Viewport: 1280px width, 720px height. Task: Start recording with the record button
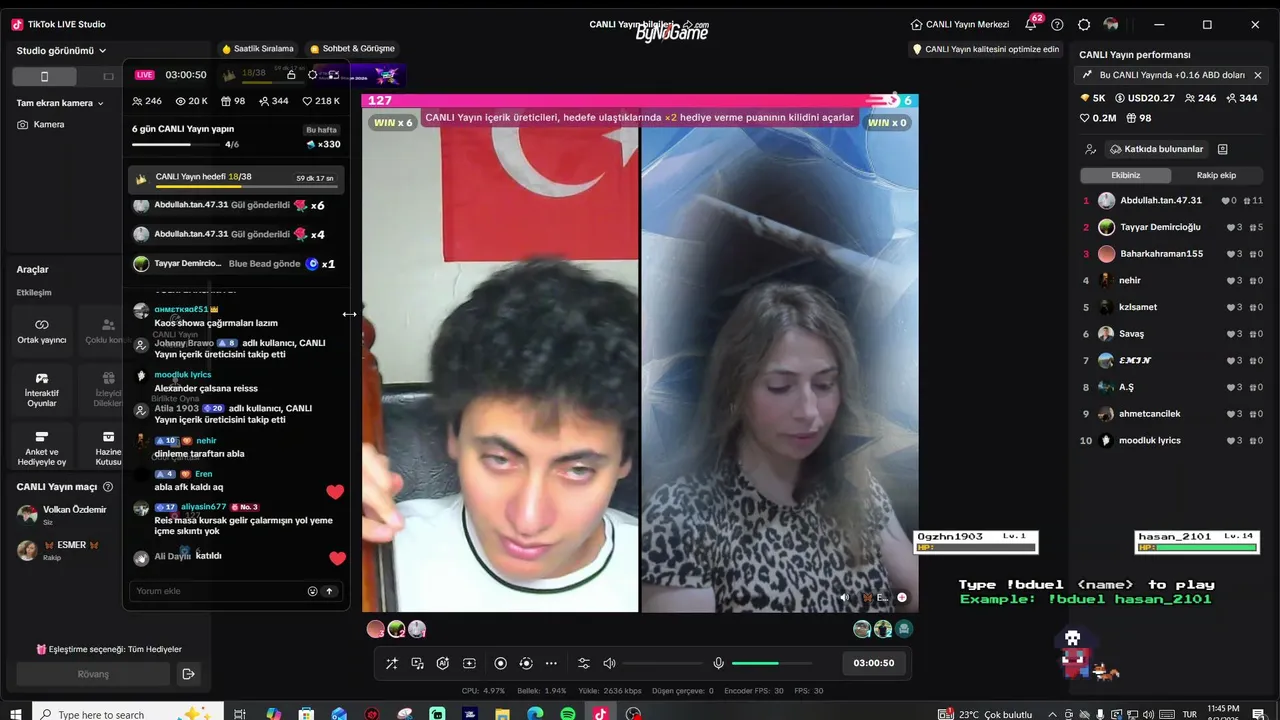pos(500,663)
